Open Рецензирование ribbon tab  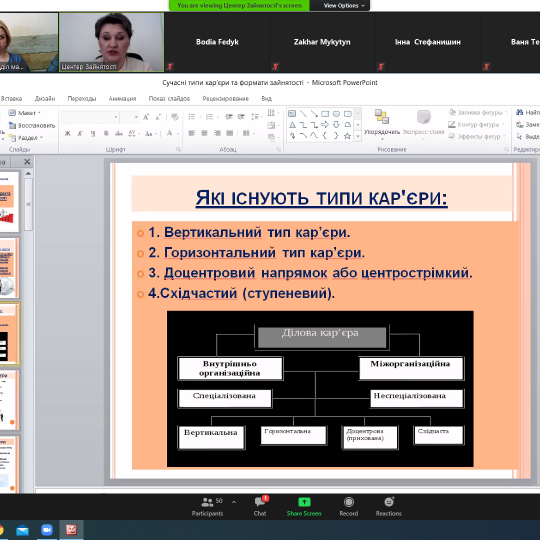click(x=226, y=98)
